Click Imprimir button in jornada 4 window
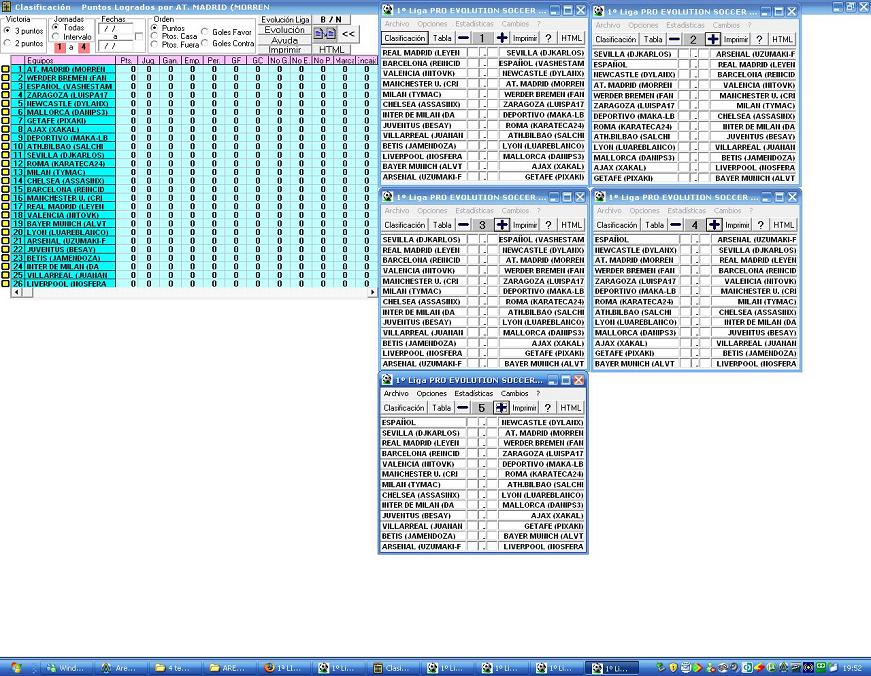The image size is (871, 676). coord(737,224)
